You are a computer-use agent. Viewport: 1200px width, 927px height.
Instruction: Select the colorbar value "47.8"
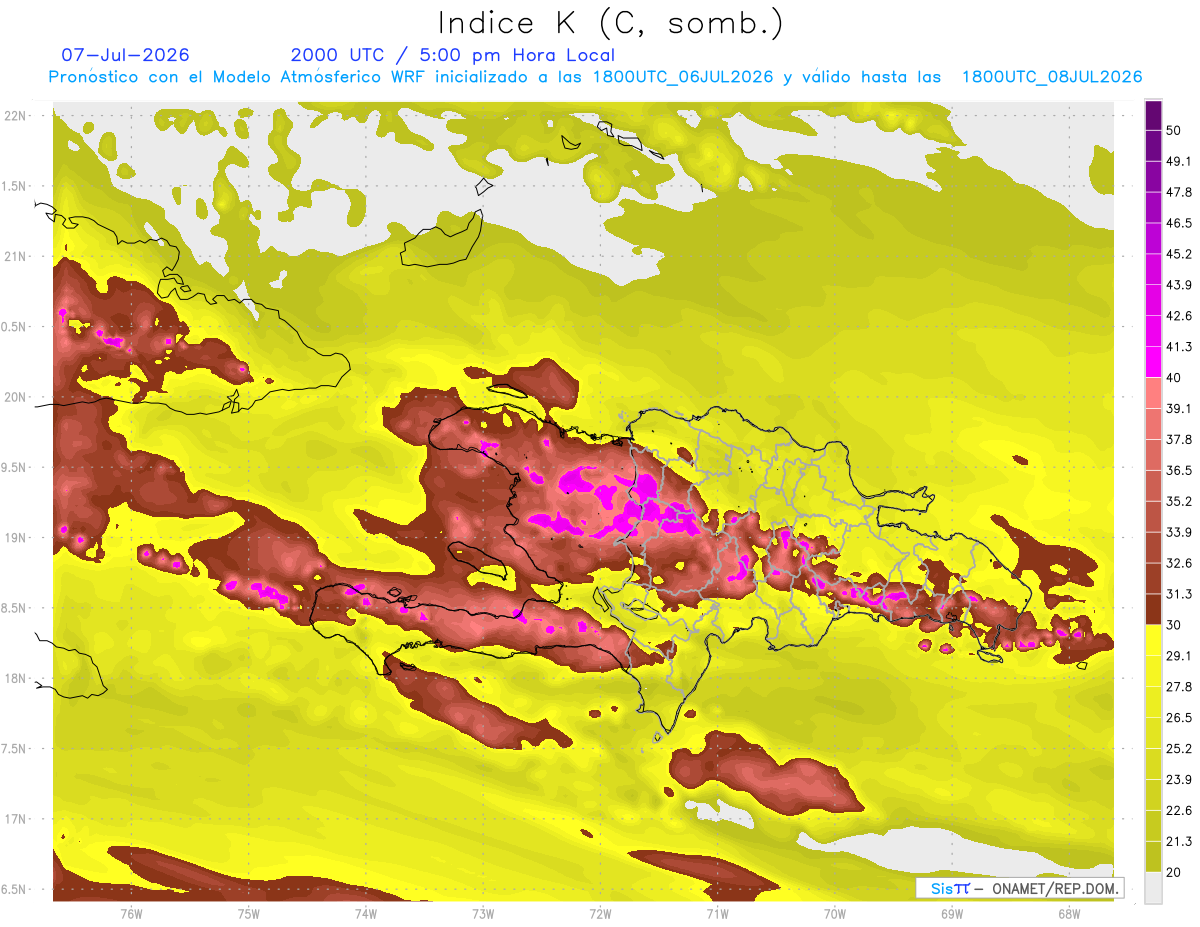(x=1179, y=191)
